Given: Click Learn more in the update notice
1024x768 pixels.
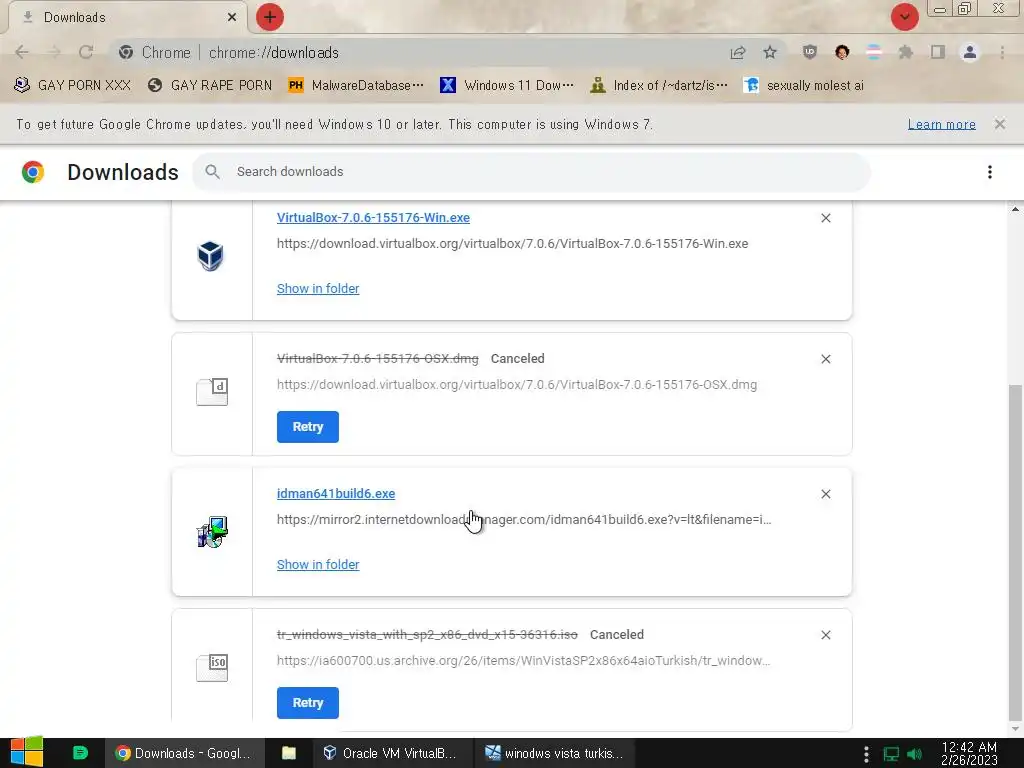Looking at the screenshot, I should (x=941, y=124).
